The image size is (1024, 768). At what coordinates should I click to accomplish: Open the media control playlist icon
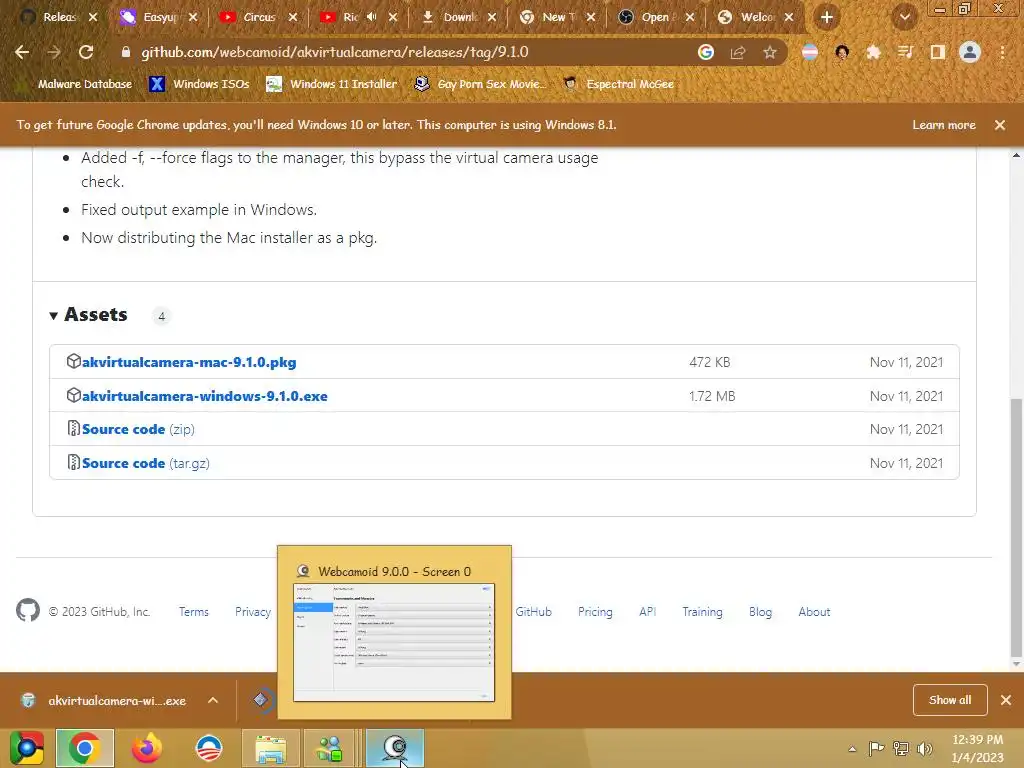coord(905,52)
